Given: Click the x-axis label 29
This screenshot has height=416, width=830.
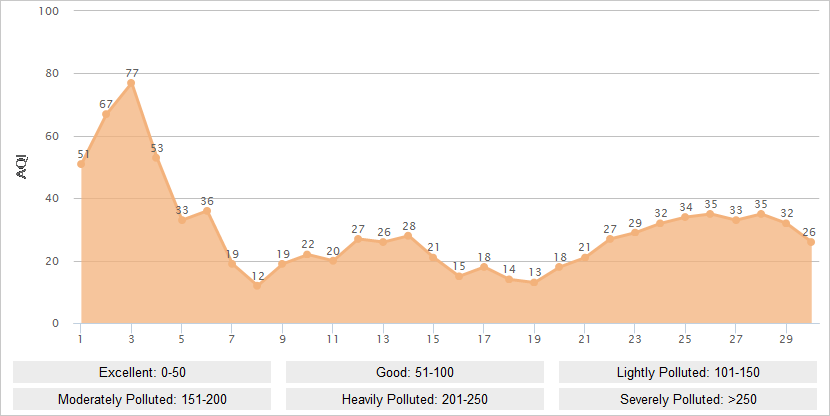Looking at the screenshot, I should [x=786, y=339].
